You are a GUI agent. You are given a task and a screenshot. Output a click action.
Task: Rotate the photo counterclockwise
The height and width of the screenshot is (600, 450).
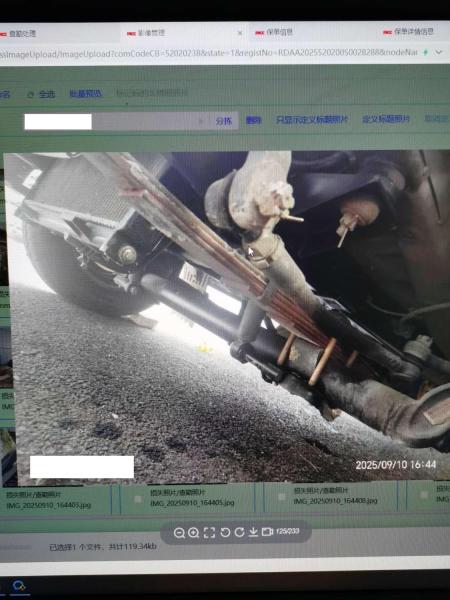[225, 532]
